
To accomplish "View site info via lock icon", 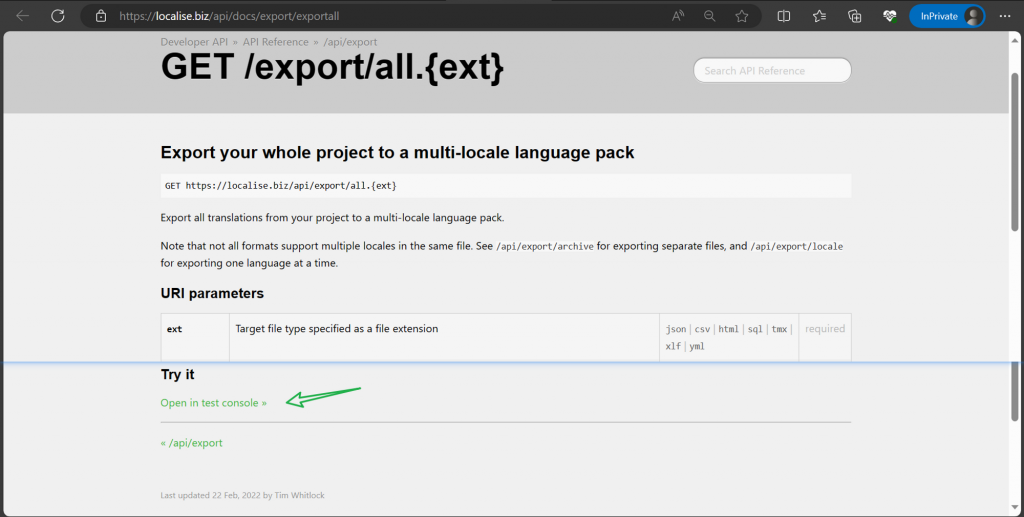I will 101,16.
